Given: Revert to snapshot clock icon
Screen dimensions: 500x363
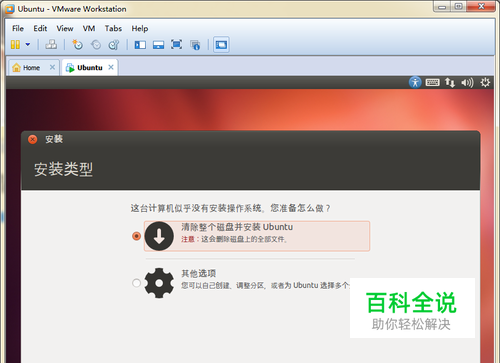Looking at the screenshot, I should (x=96, y=44).
